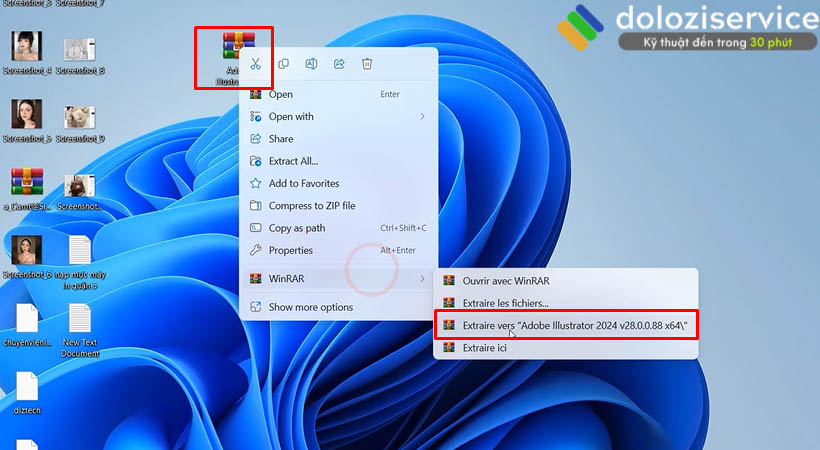This screenshot has width=820, height=450.
Task: Click Show more options
Action: (x=310, y=307)
